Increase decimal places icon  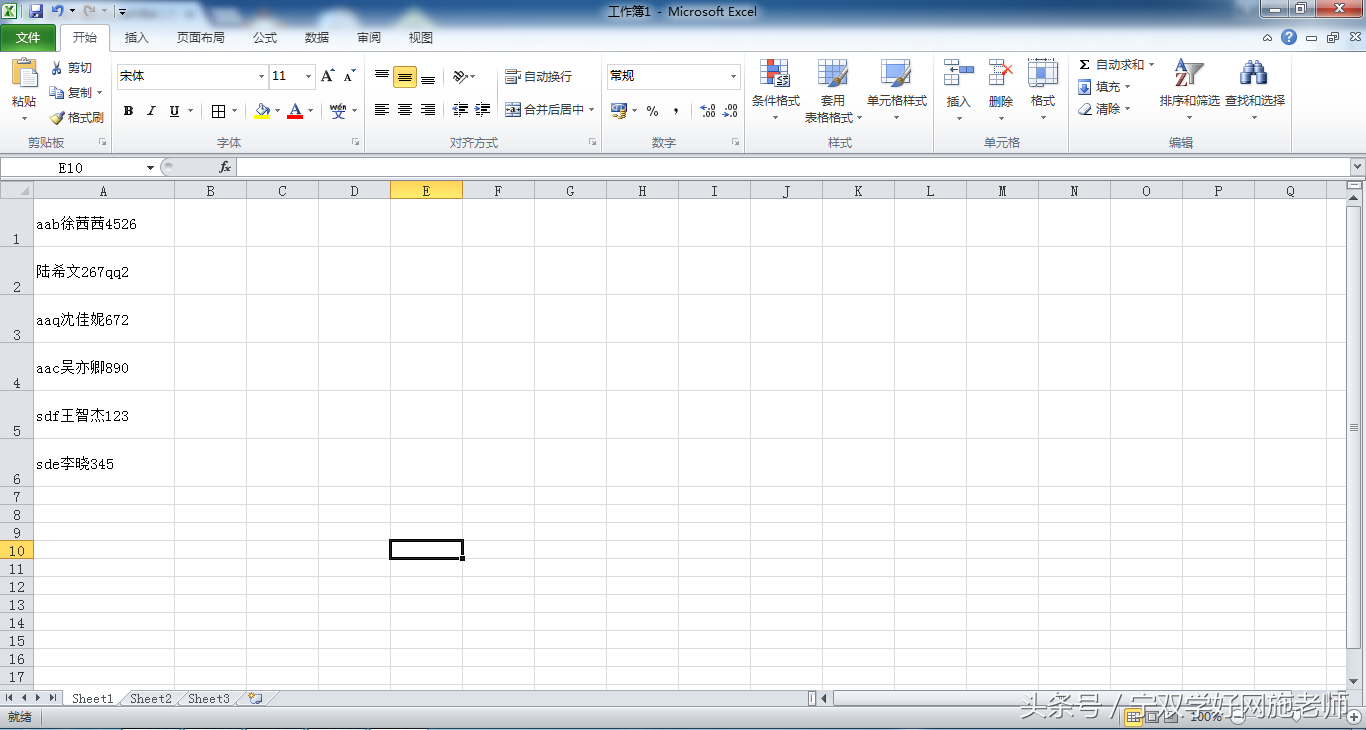pyautogui.click(x=707, y=111)
